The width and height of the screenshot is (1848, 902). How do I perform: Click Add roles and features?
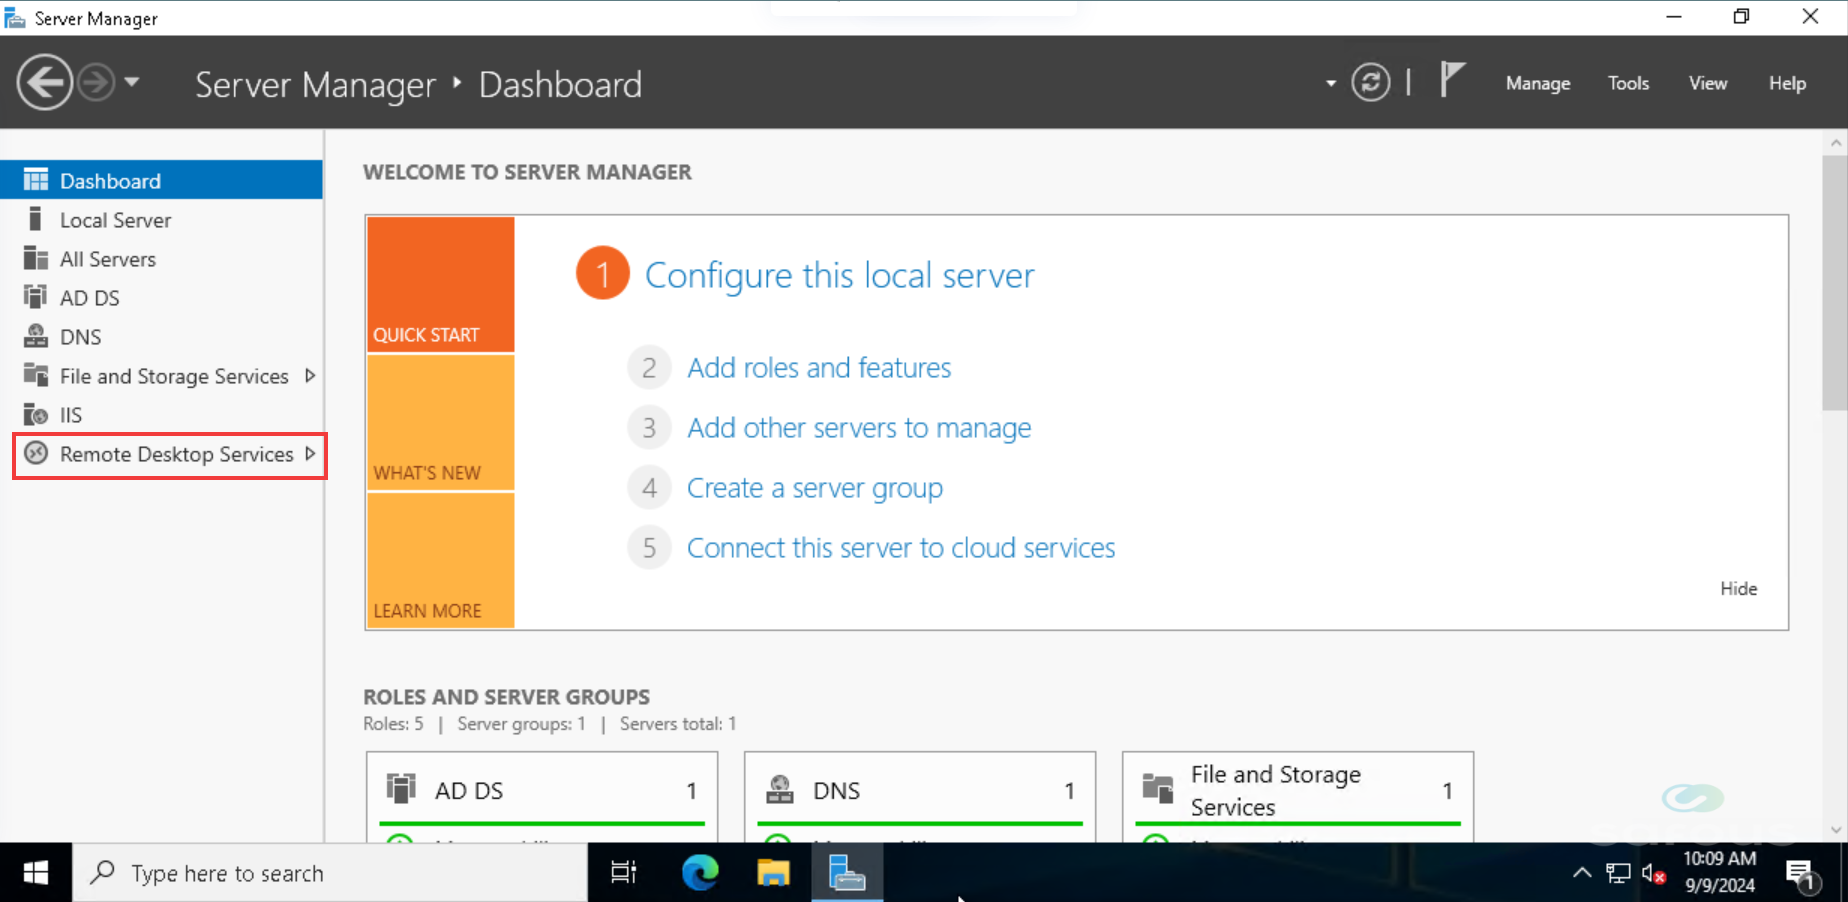[x=818, y=367]
